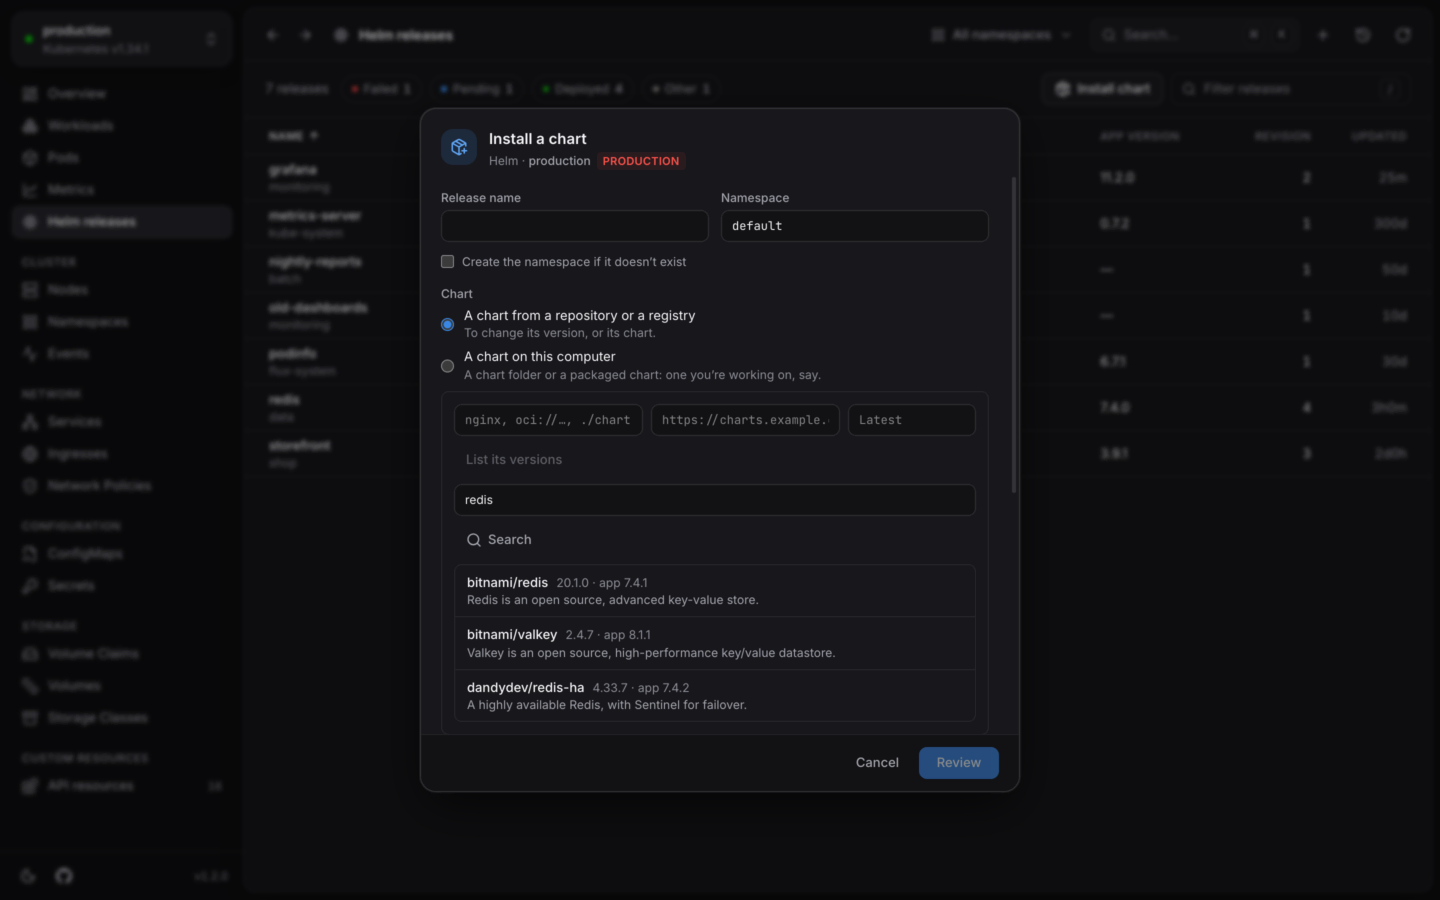Click the top bar Search field
This screenshot has width=1440, height=900.
[1195, 35]
